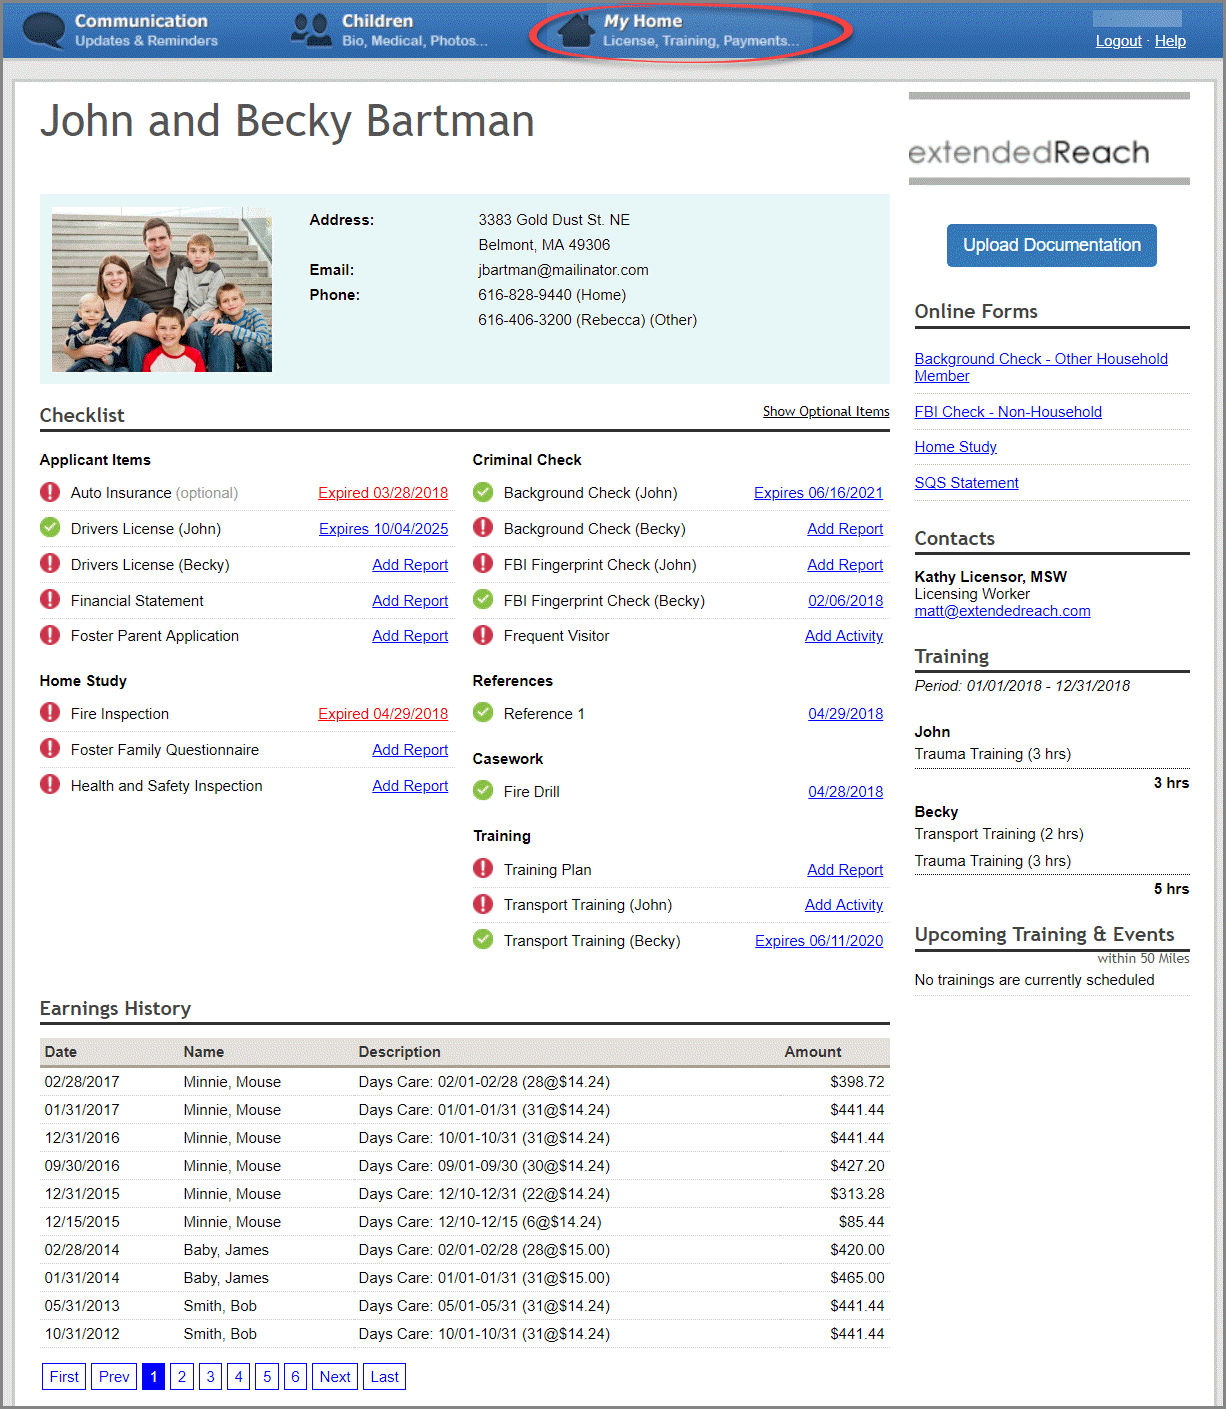The width and height of the screenshot is (1226, 1409).
Task: Add Report for Financial Statement
Action: click(x=410, y=601)
